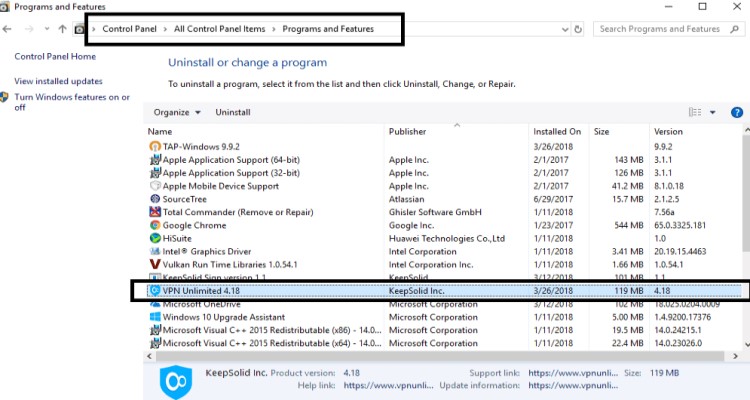The width and height of the screenshot is (750, 400).
Task: Click the VPN Unlimited shield icon
Action: (155, 290)
